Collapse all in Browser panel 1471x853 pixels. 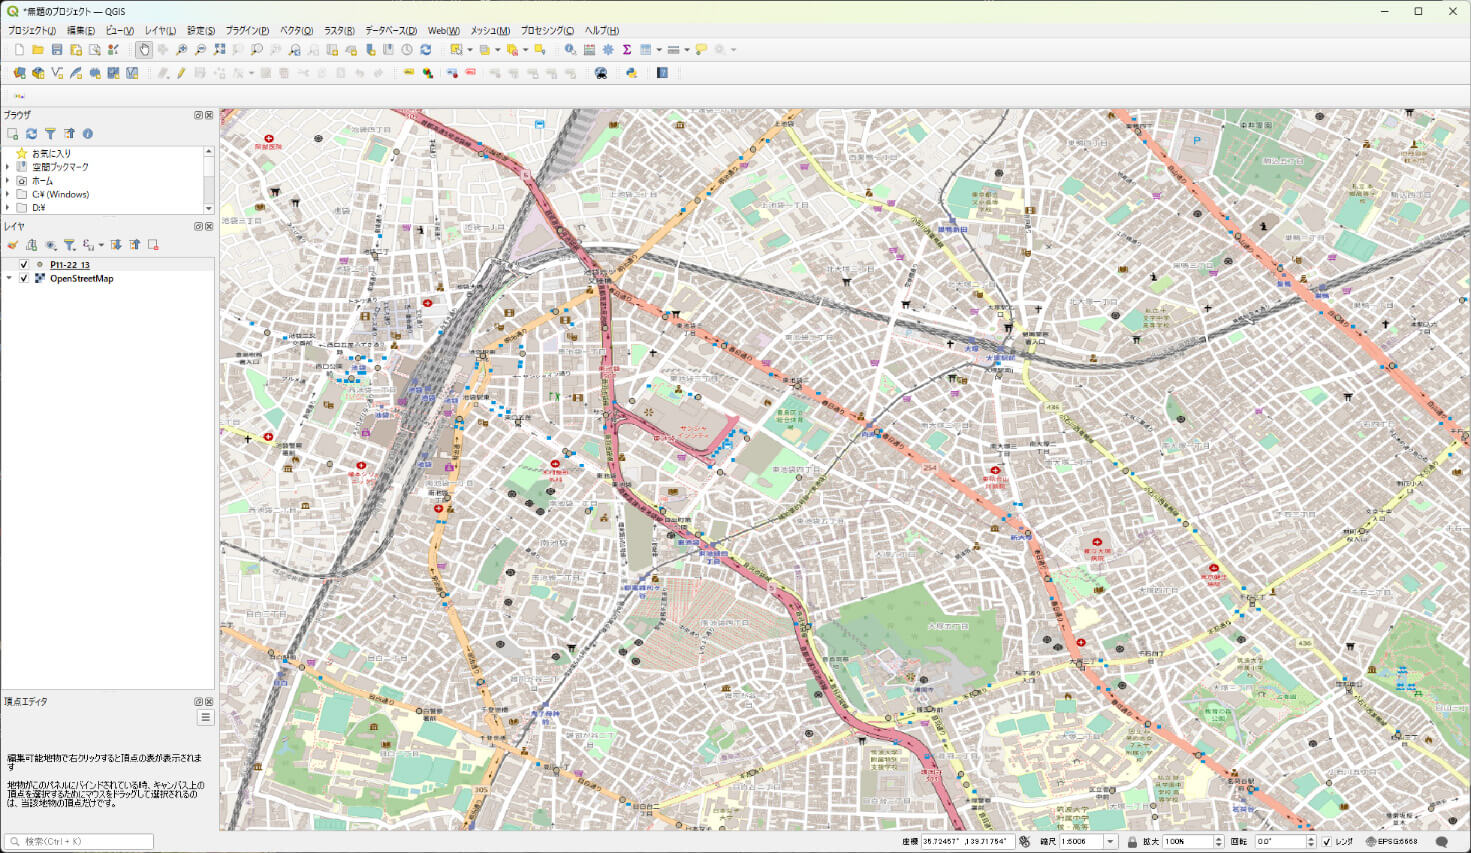pos(69,133)
